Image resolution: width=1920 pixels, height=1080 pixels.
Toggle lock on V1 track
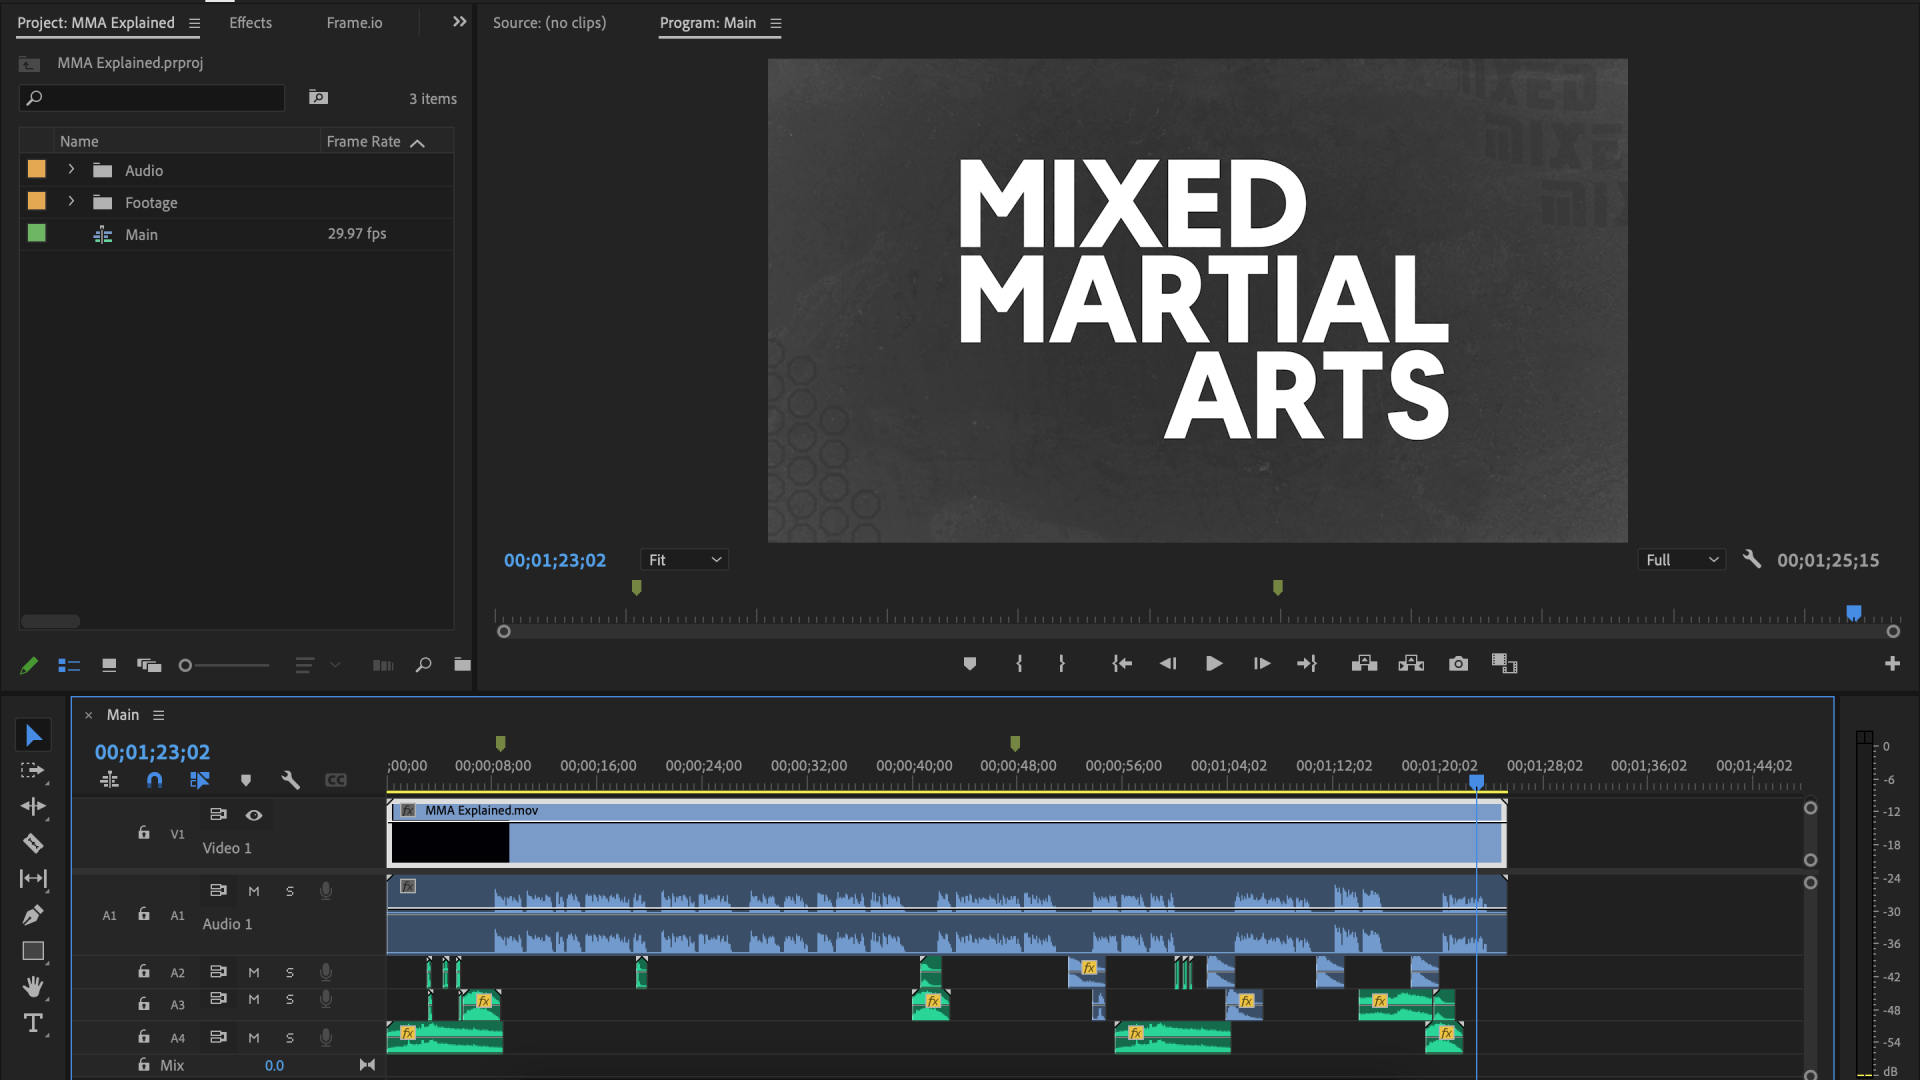pyautogui.click(x=144, y=832)
